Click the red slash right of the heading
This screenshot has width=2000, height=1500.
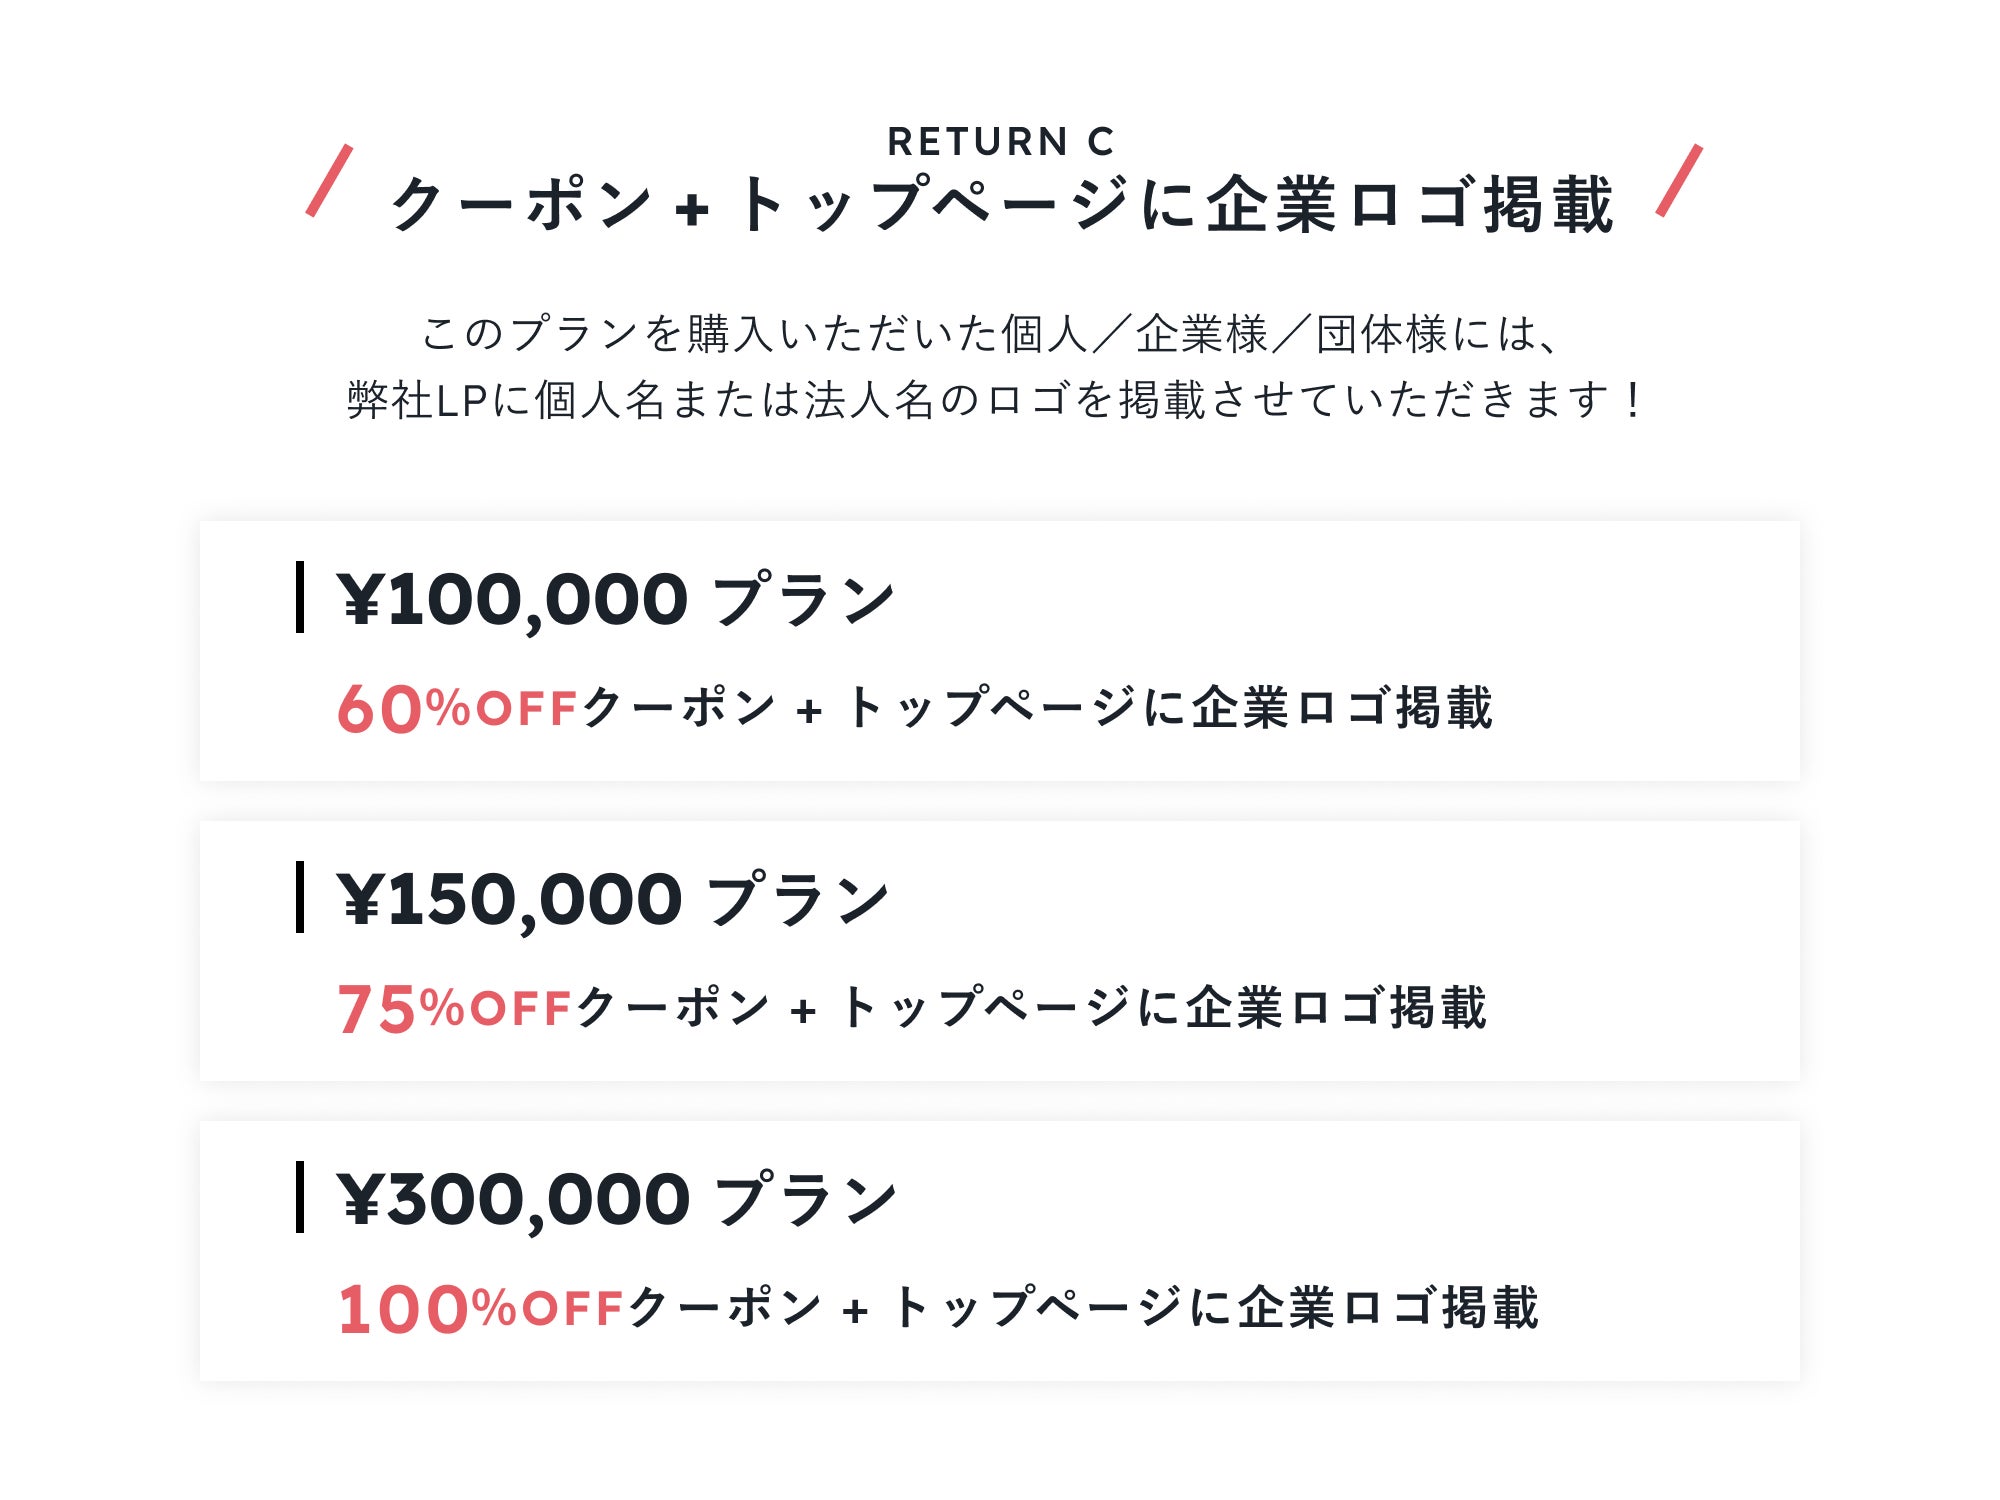click(1679, 181)
